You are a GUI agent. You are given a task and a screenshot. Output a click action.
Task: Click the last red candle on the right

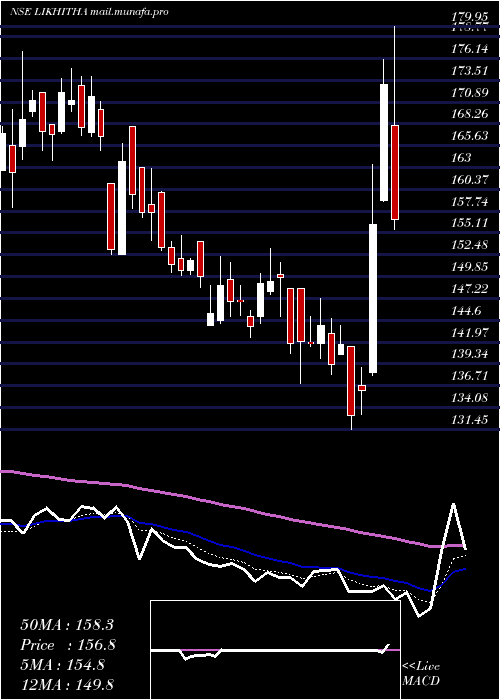[395, 172]
